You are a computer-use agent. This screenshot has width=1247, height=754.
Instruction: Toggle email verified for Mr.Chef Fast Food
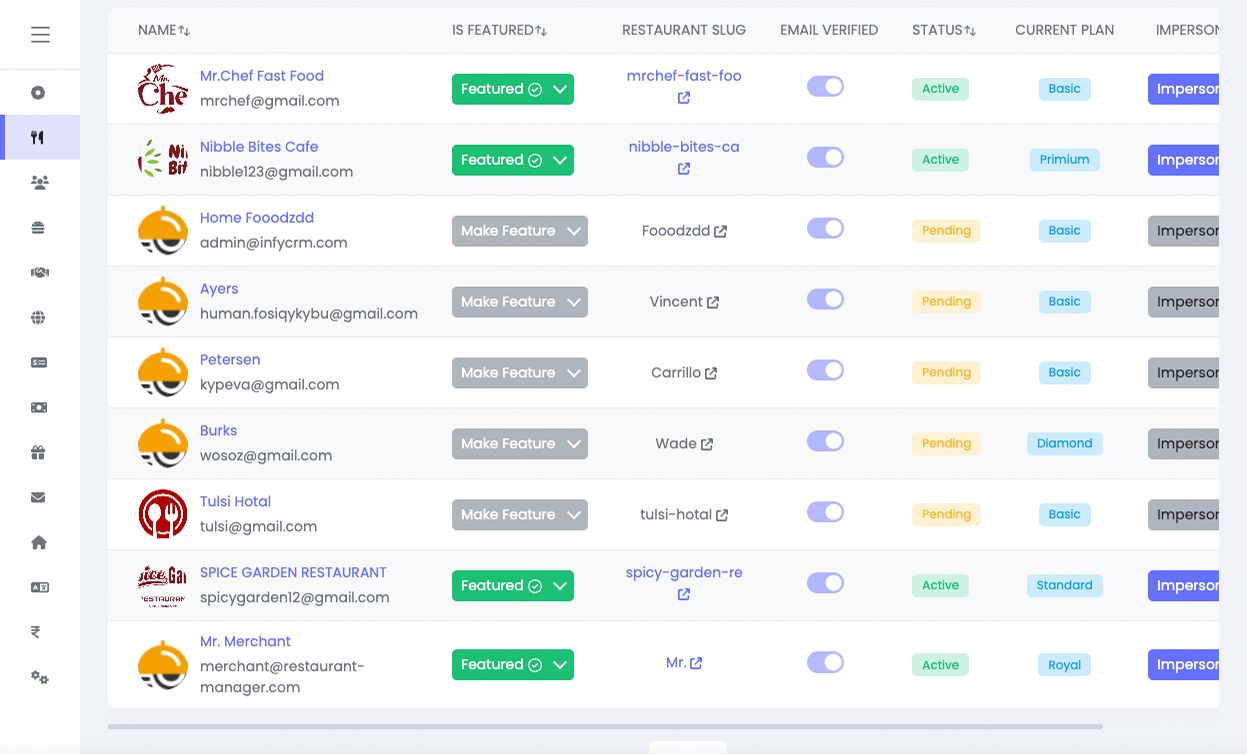tap(825, 87)
